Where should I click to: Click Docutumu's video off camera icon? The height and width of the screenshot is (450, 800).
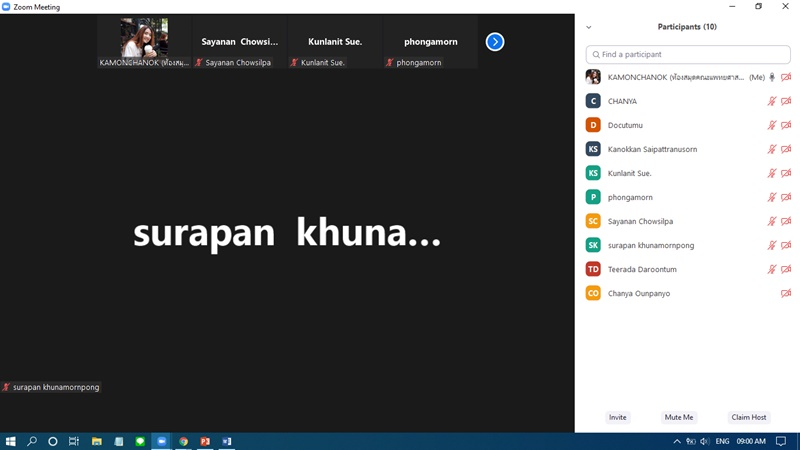[786, 125]
